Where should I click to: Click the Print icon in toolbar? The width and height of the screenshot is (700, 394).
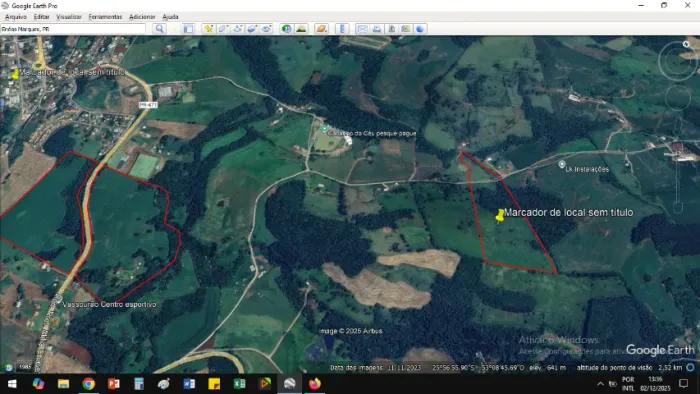pyautogui.click(x=377, y=29)
